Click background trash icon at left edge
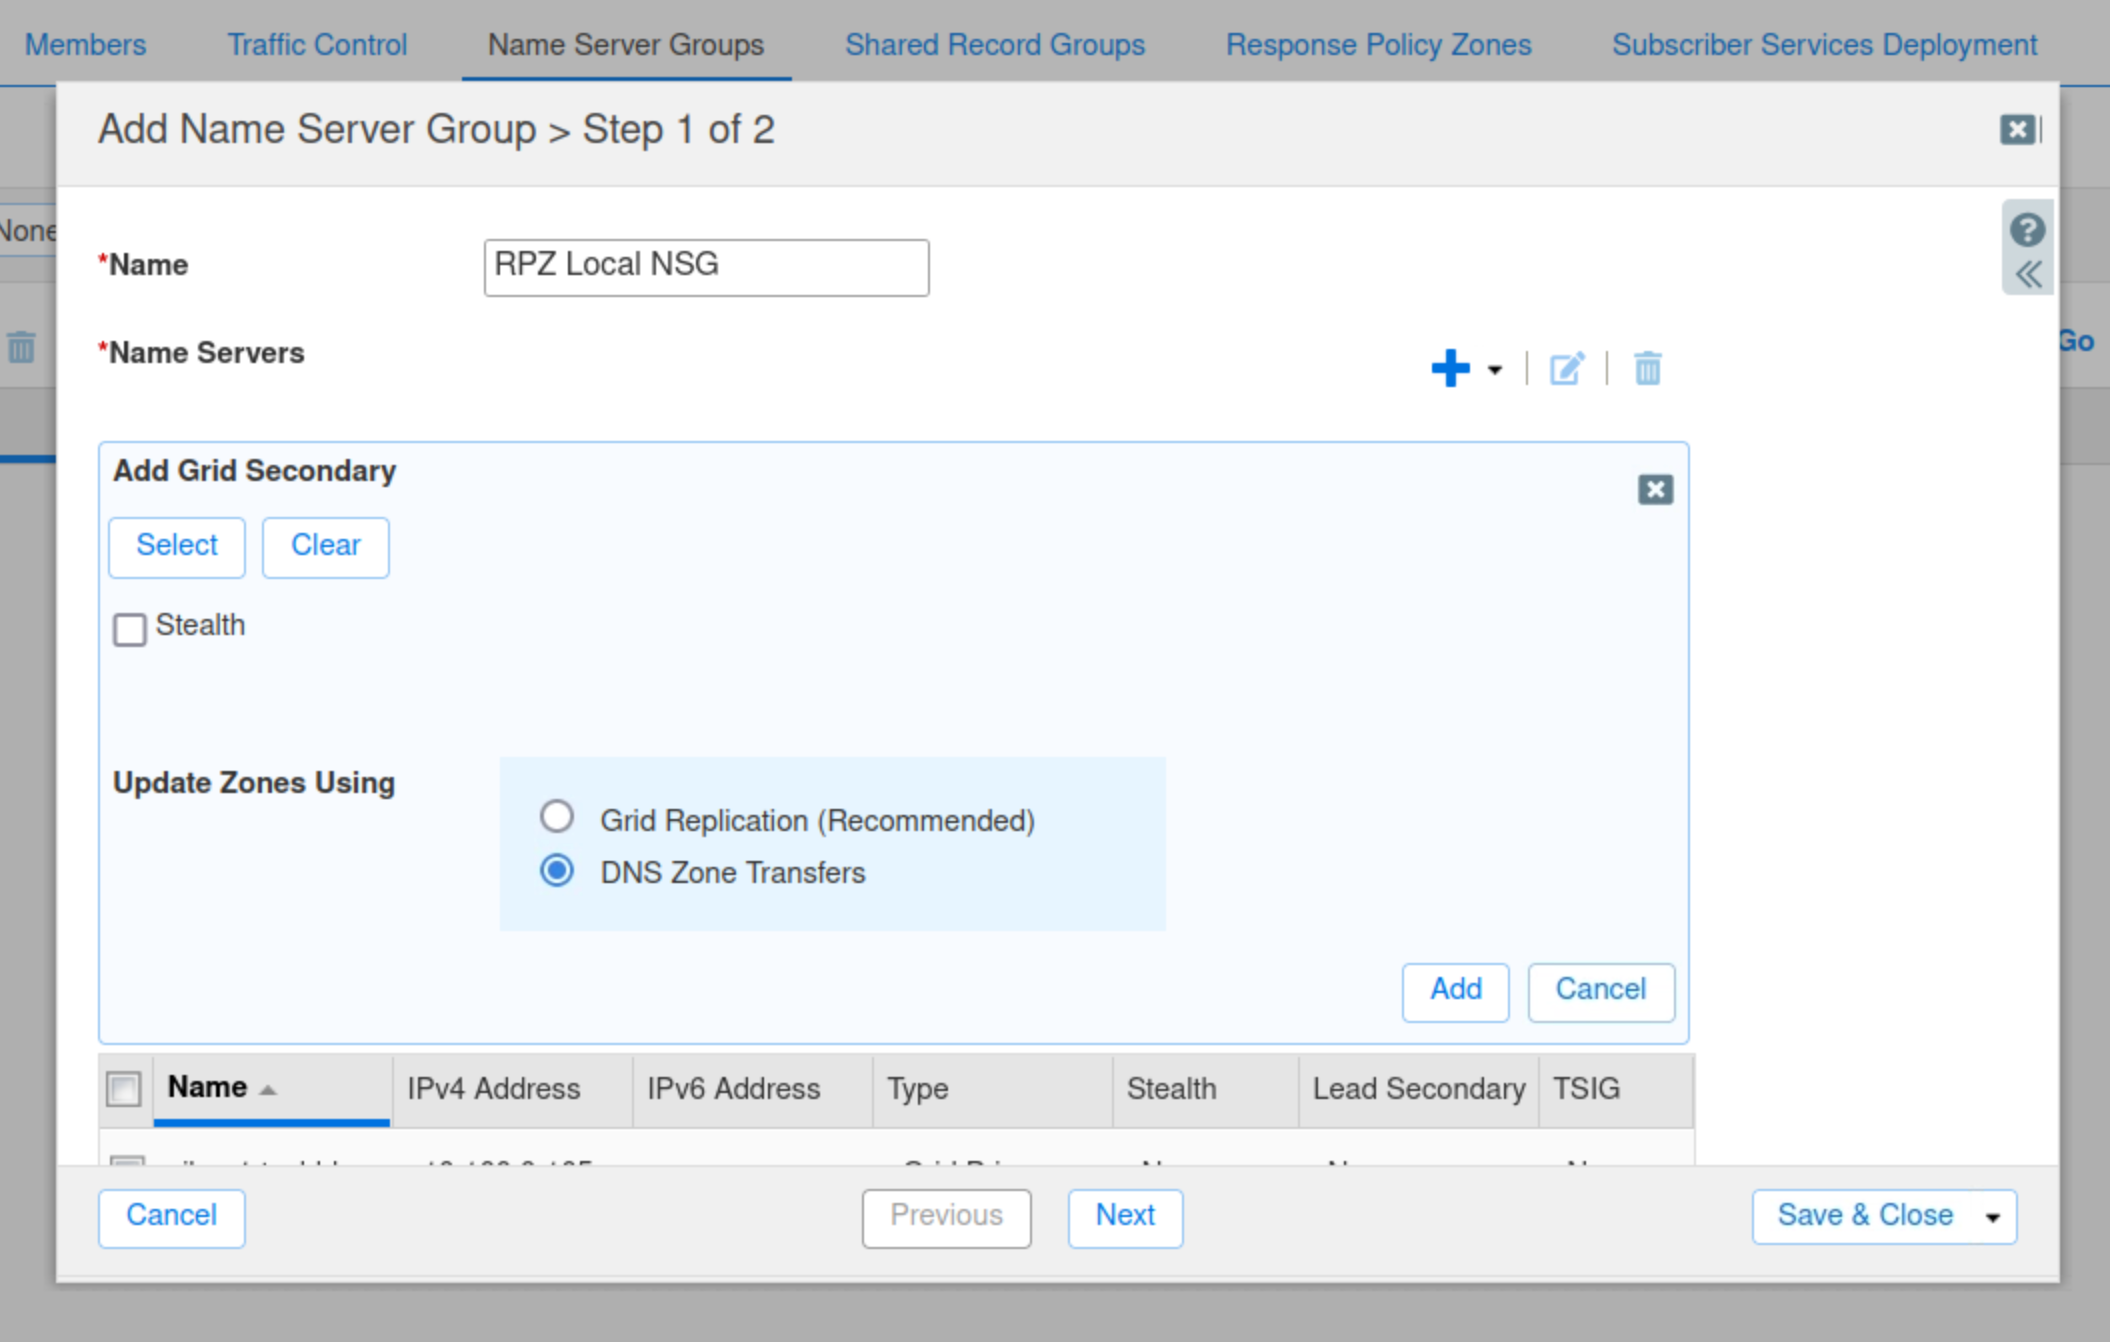The width and height of the screenshot is (2110, 1342). tap(21, 348)
